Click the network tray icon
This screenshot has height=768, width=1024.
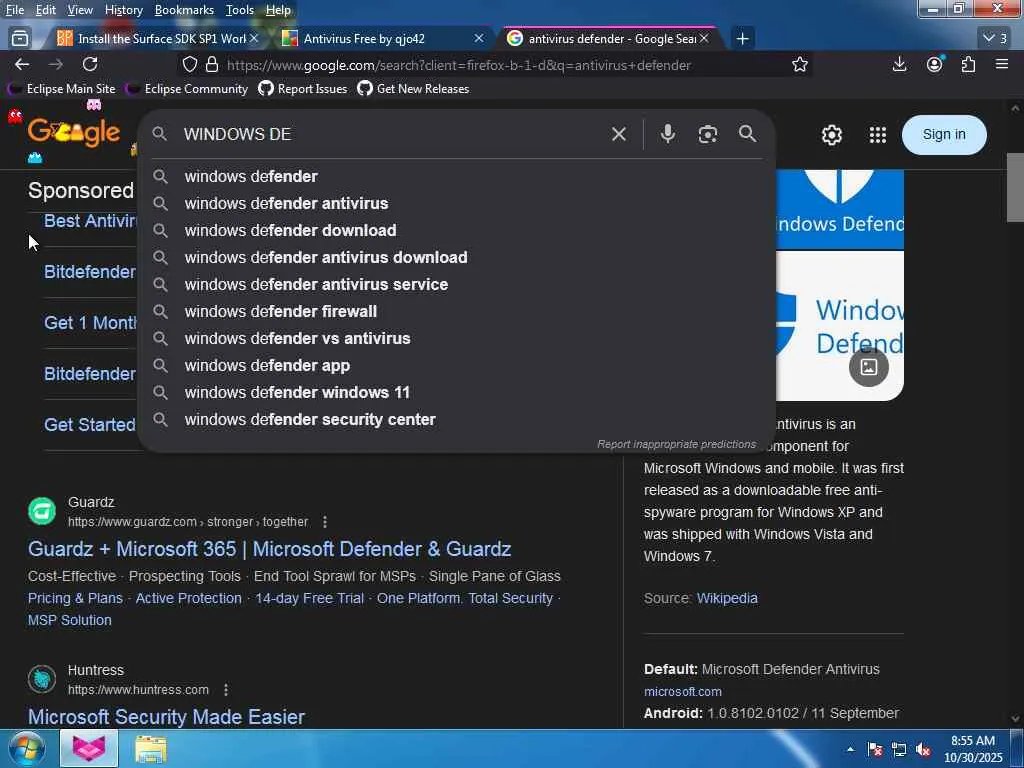[x=899, y=749]
